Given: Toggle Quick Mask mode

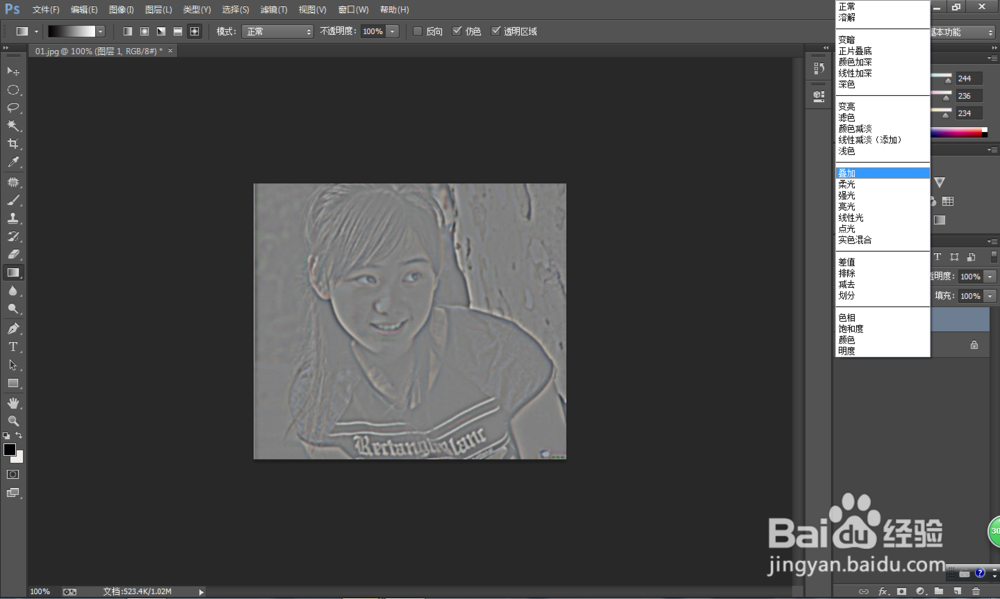Looking at the screenshot, I should click(x=13, y=475).
